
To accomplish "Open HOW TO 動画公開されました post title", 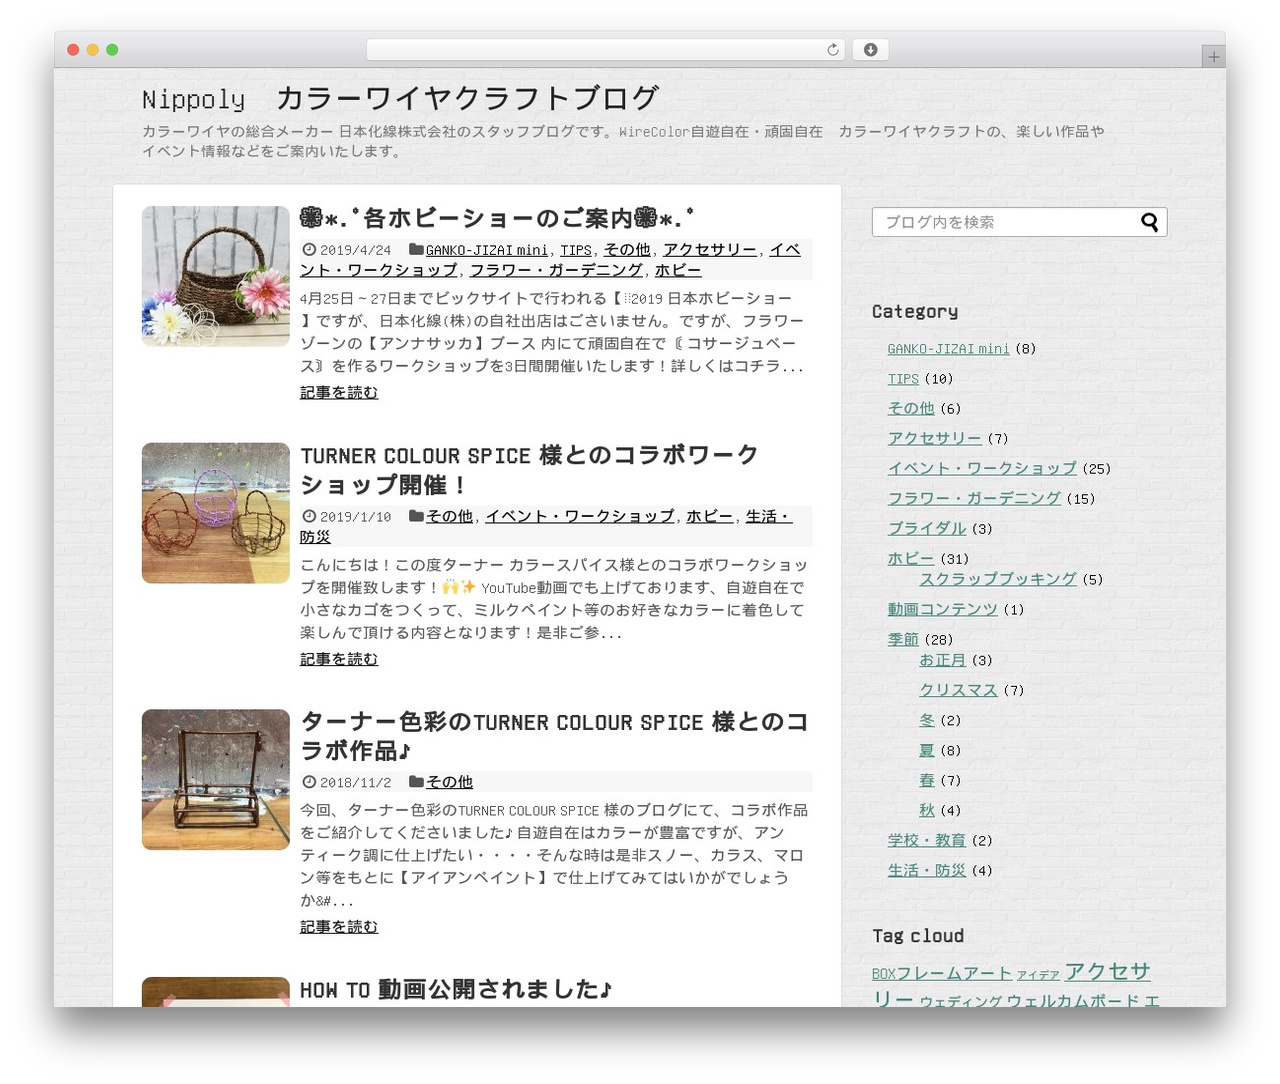I will point(456,990).
